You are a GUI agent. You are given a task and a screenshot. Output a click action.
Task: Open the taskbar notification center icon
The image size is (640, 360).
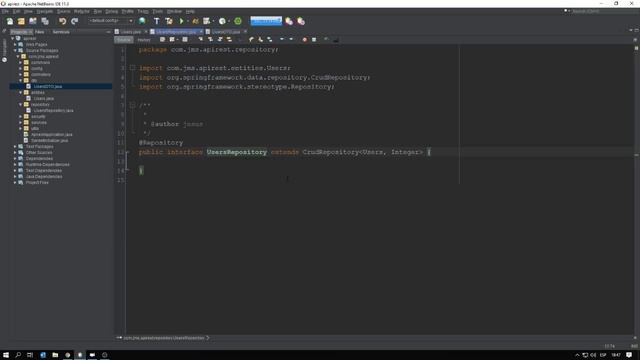pyautogui.click(x=629, y=355)
